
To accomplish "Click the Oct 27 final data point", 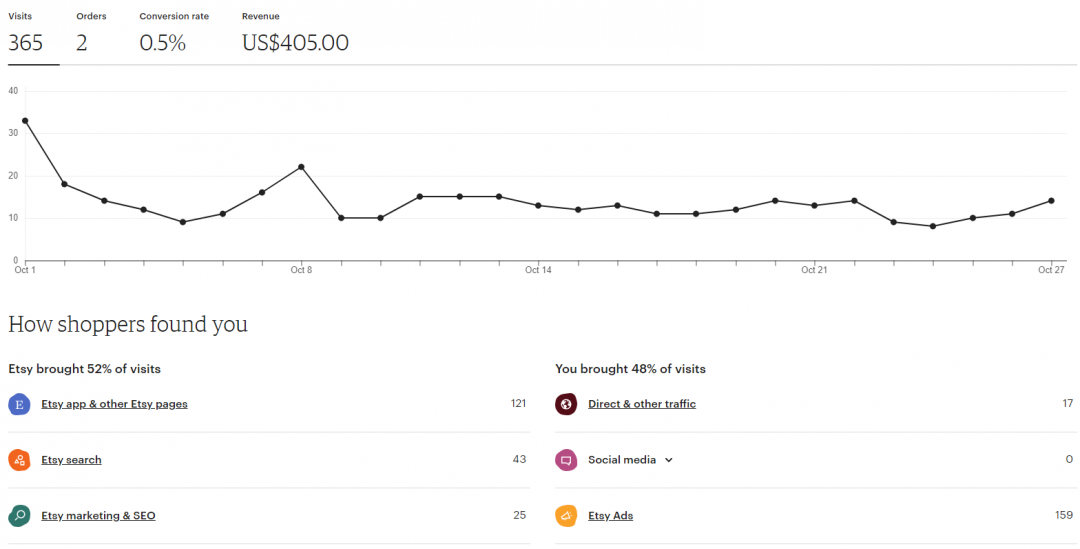I will point(1051,201).
